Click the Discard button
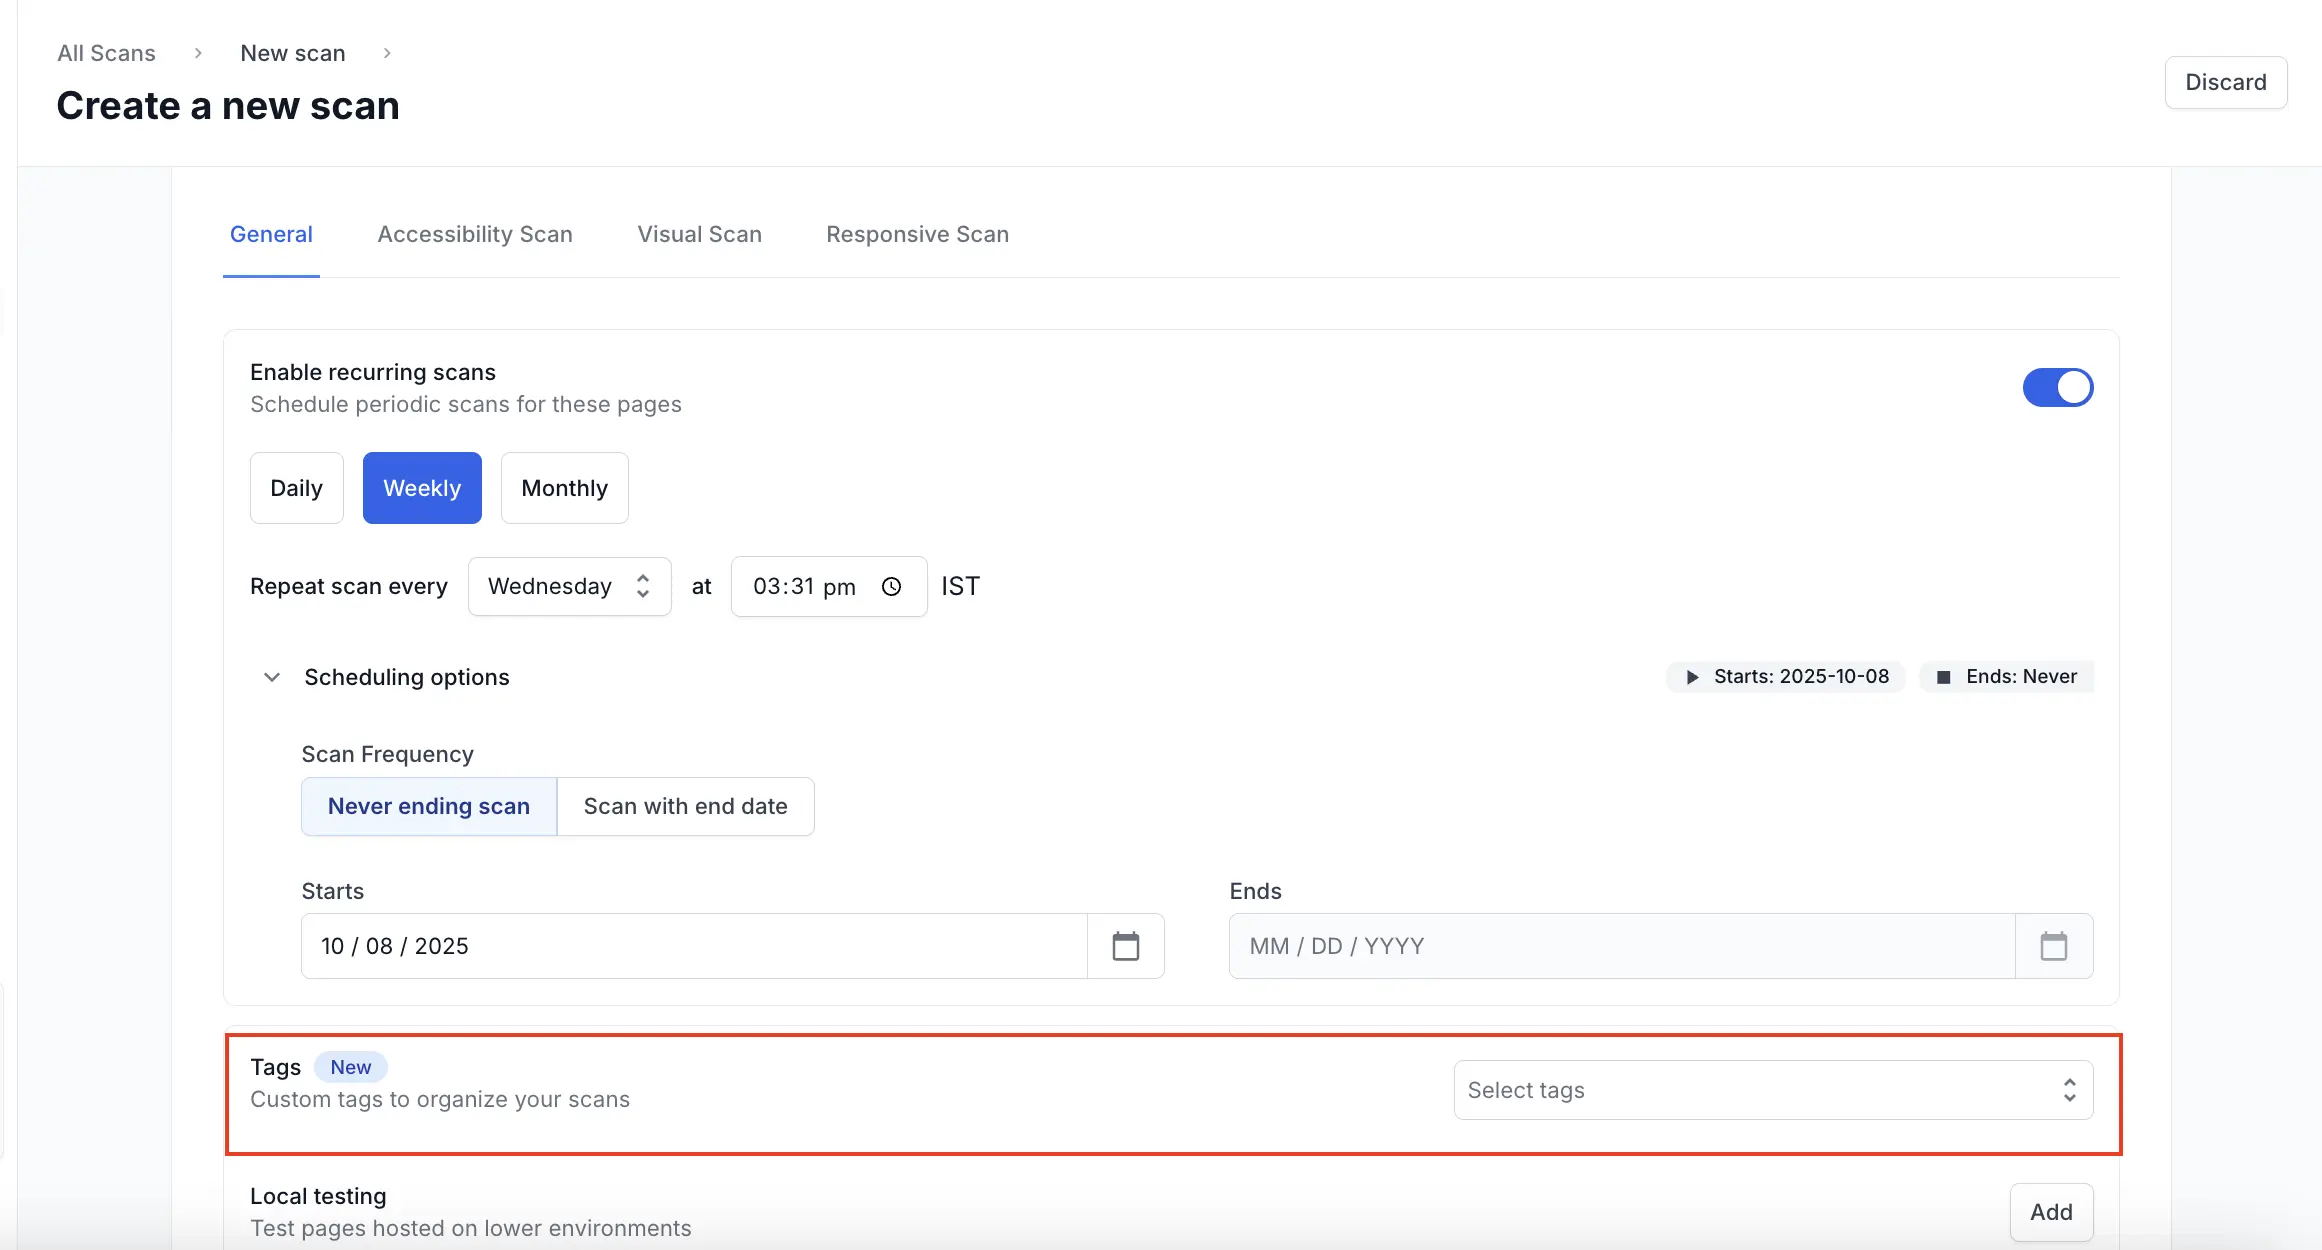Image resolution: width=2322 pixels, height=1250 pixels. point(2225,83)
